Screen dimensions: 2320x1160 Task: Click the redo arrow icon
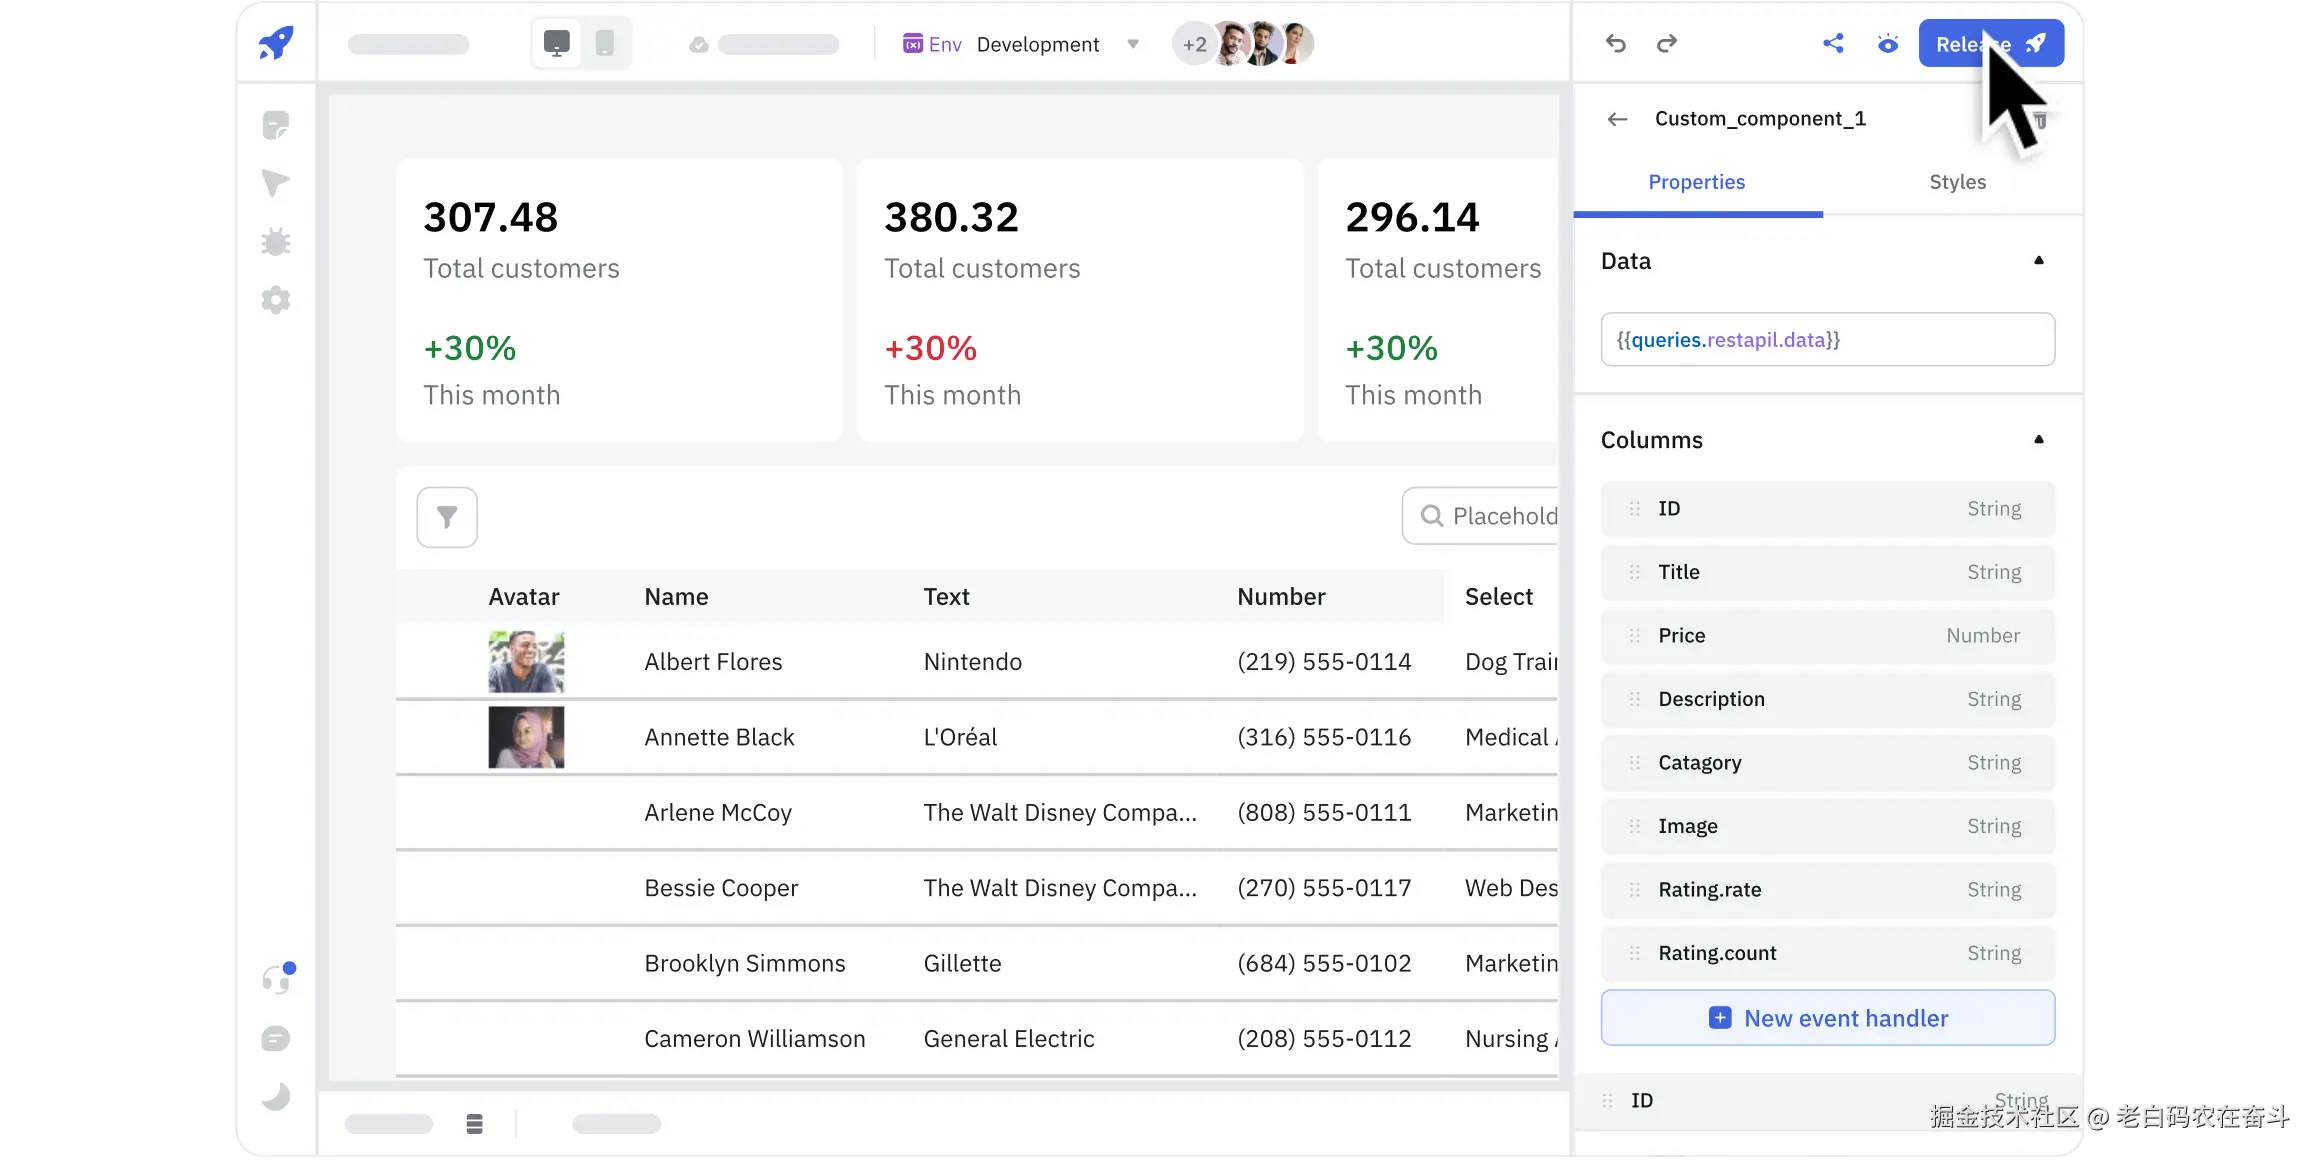(1667, 43)
